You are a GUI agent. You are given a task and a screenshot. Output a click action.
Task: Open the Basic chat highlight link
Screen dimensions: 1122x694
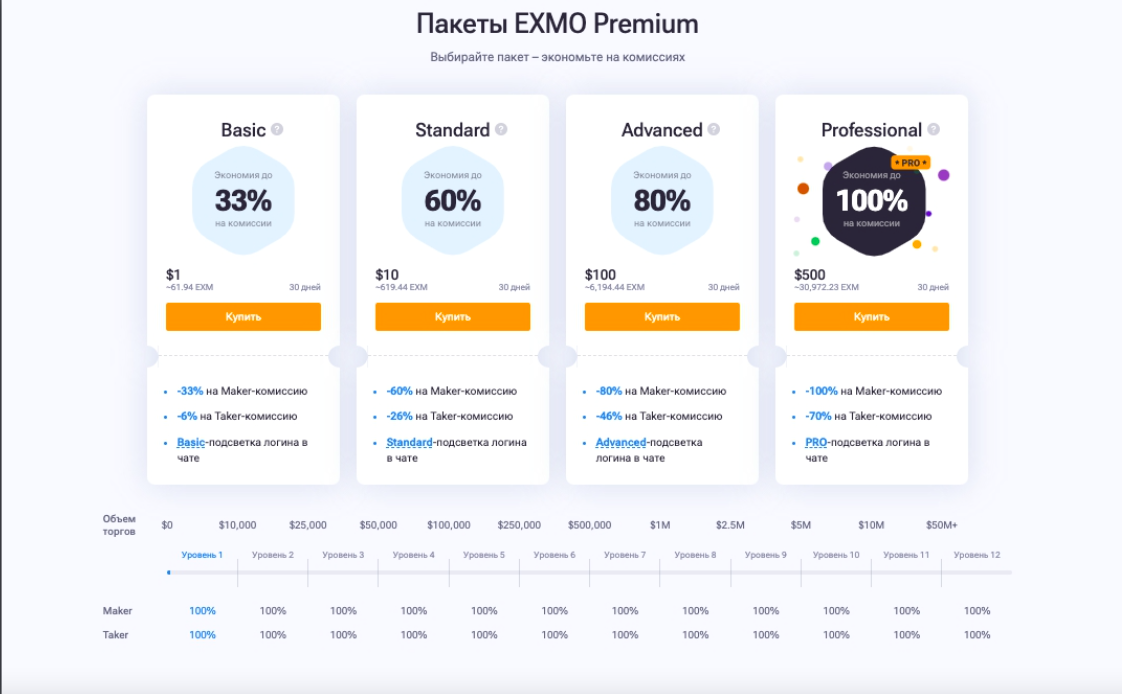point(191,443)
